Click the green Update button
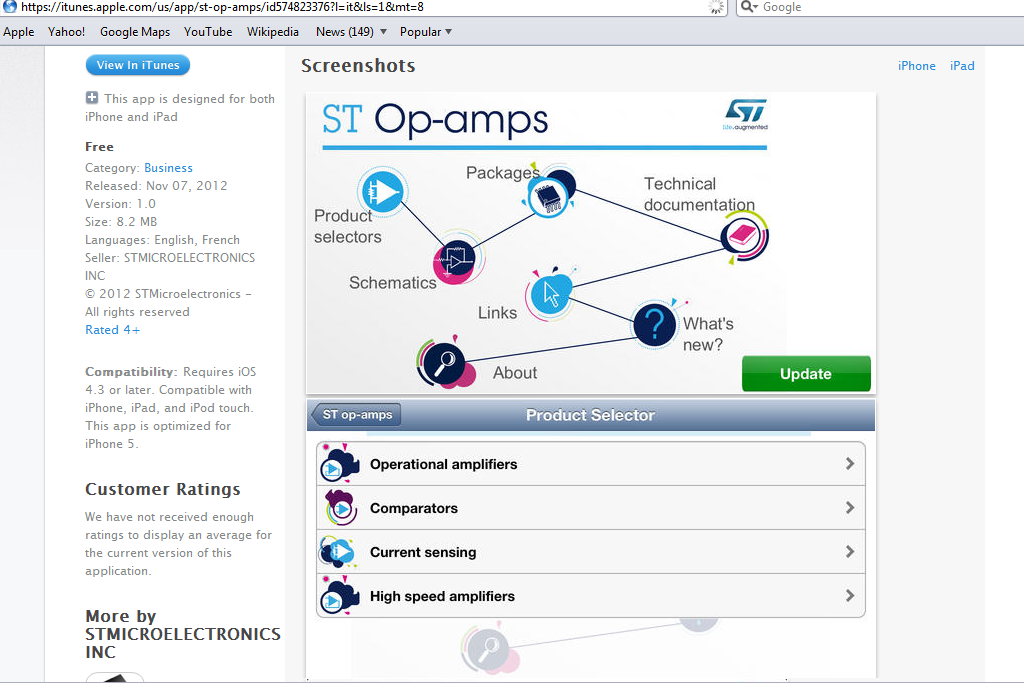The width and height of the screenshot is (1024, 684). (806, 374)
